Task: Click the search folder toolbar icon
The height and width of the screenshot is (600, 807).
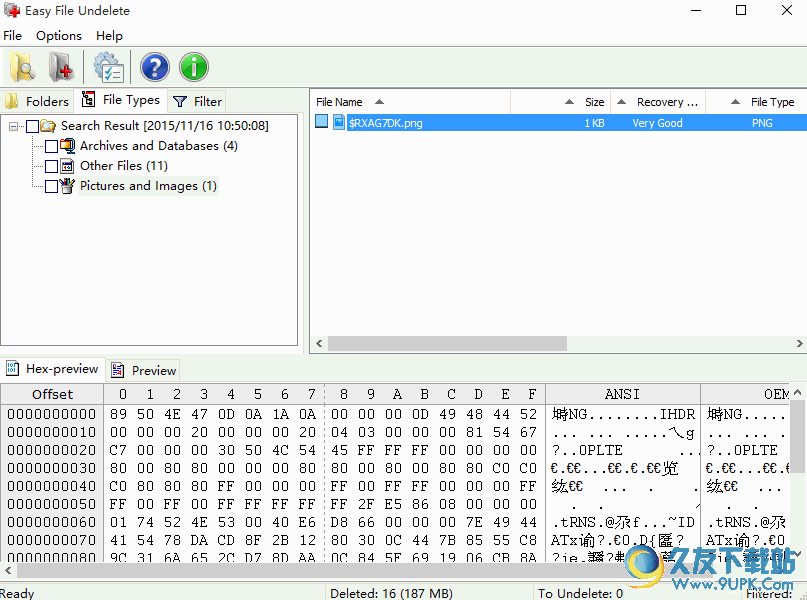Action: tap(22, 67)
